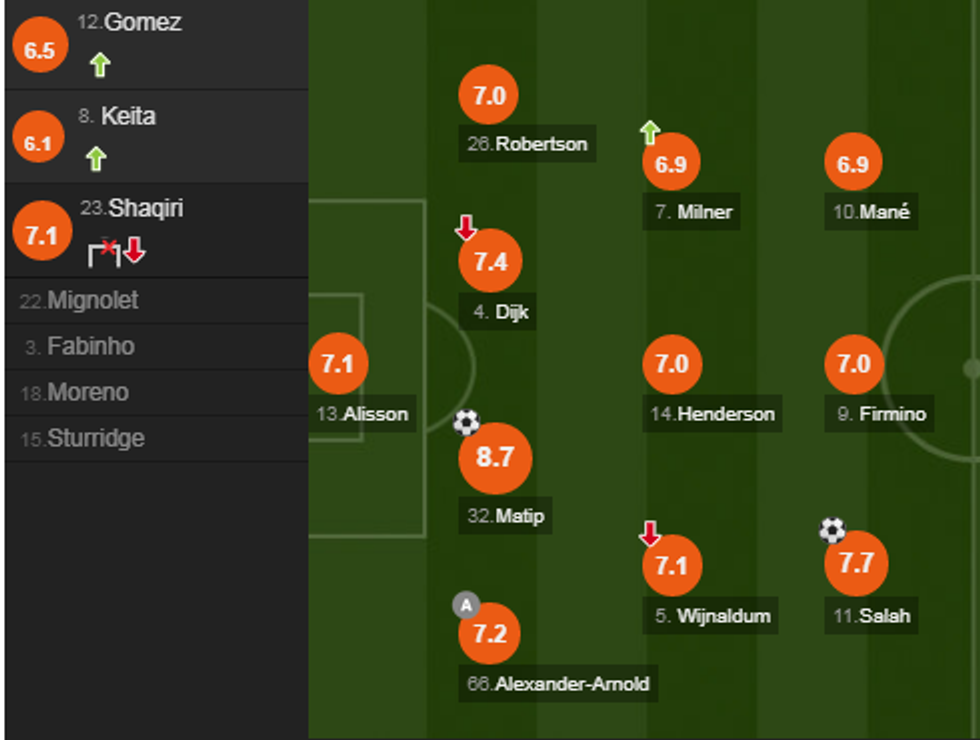Screen dimensions: 980x740
Task: Click the goal ball icon beside Matip
Action: point(467,422)
